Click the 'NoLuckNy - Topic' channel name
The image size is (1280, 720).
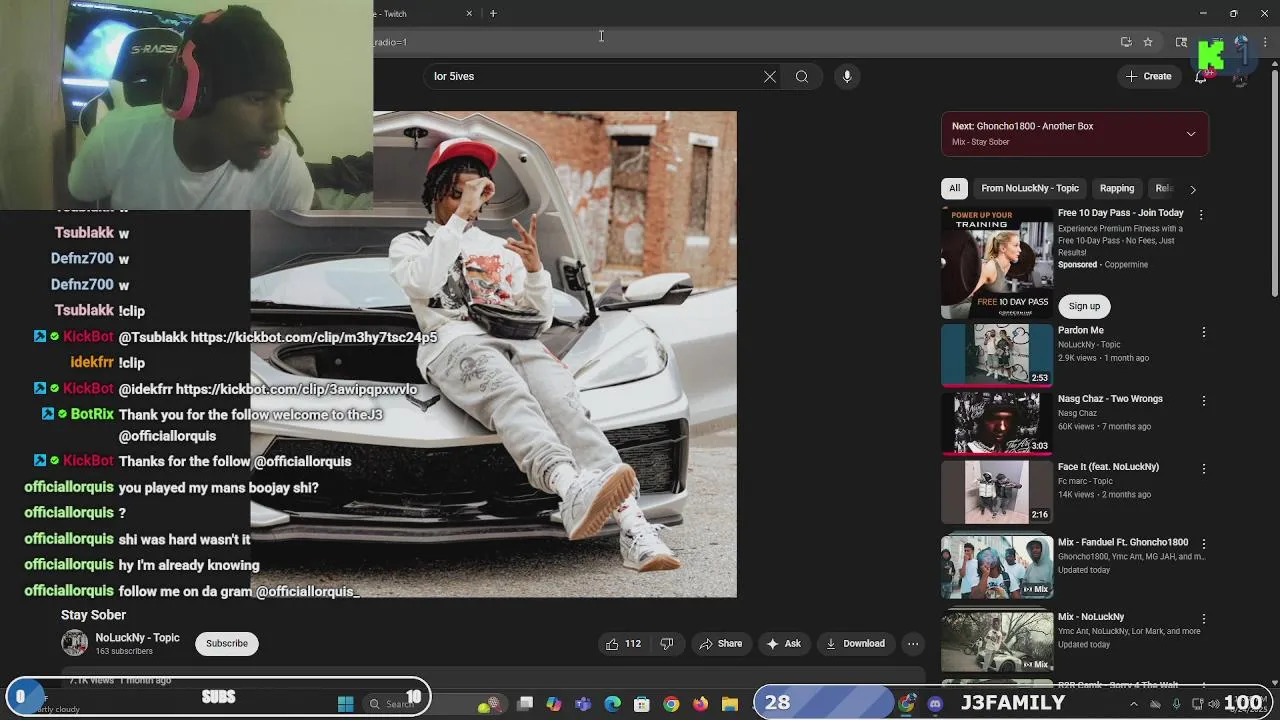(x=137, y=638)
